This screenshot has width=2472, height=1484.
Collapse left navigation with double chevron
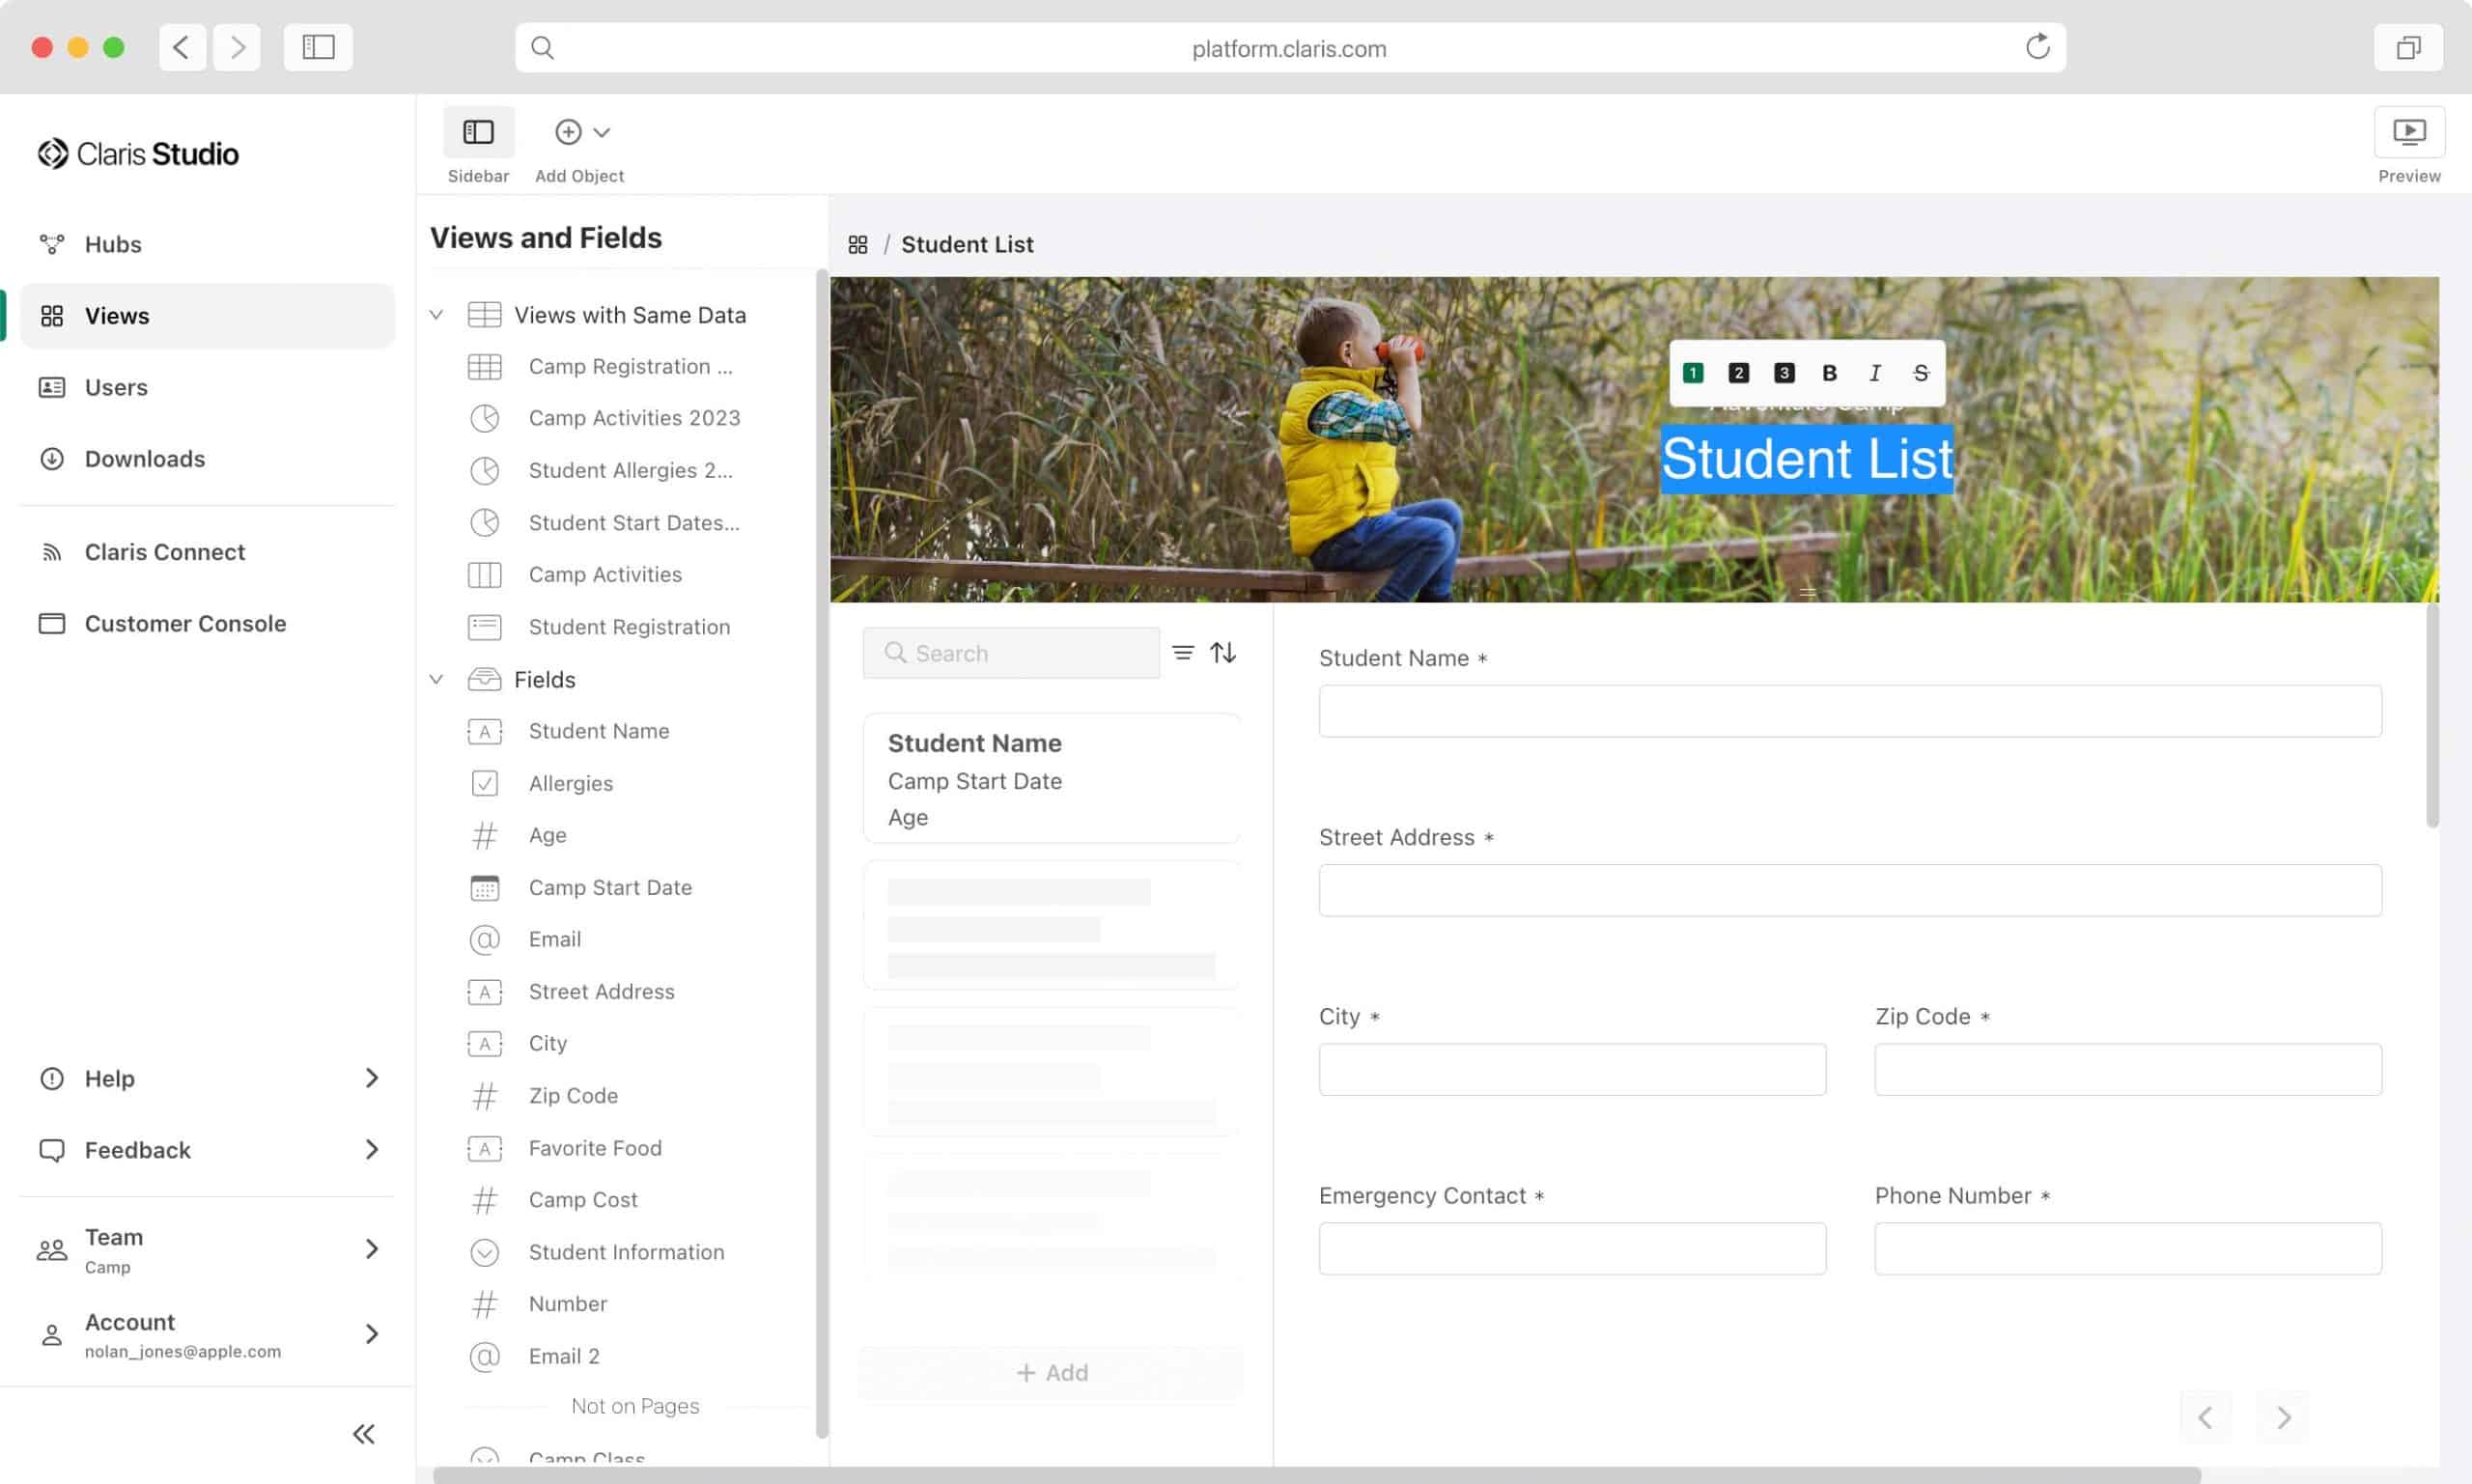363,1434
